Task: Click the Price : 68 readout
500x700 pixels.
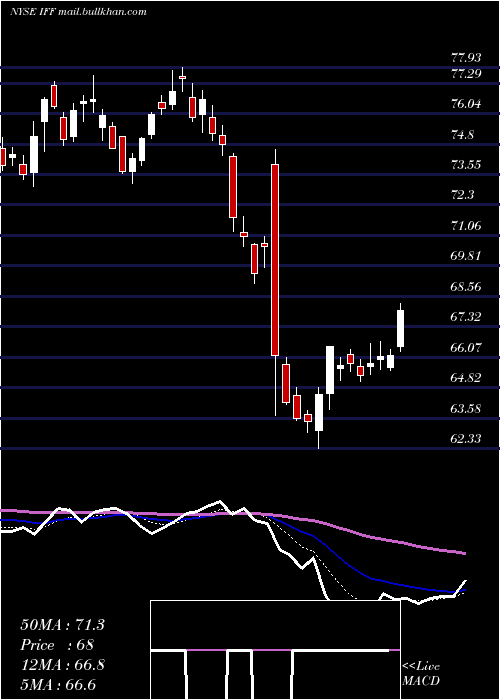Action: pyautogui.click(x=58, y=645)
